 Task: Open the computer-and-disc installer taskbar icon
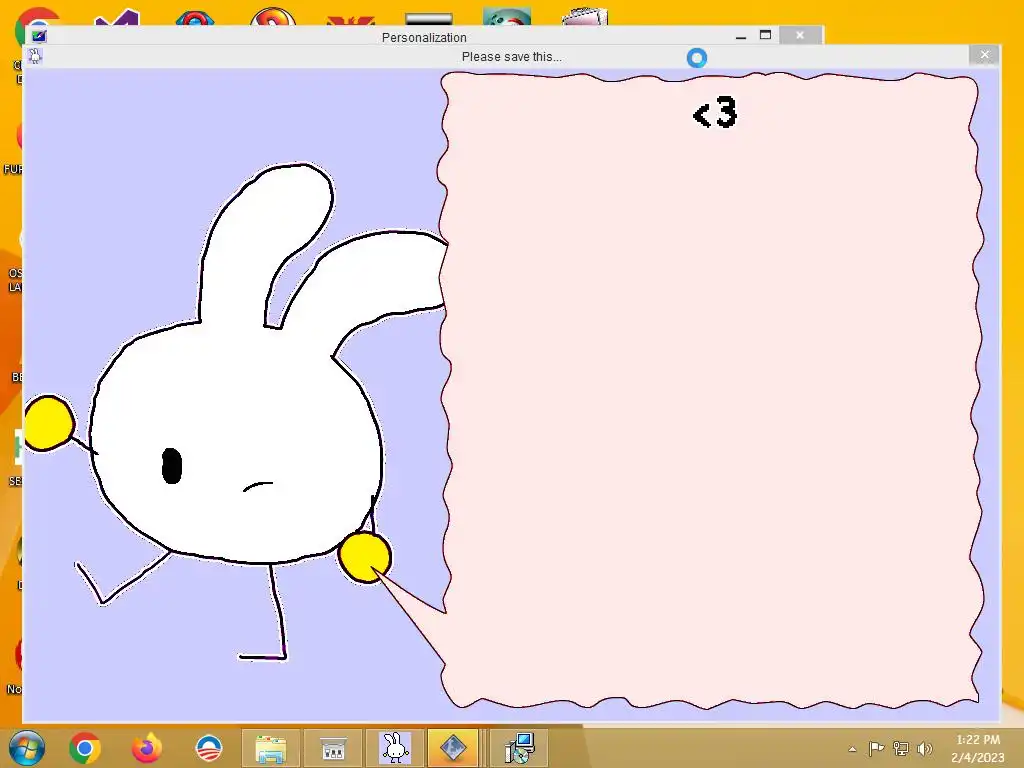tap(520, 748)
